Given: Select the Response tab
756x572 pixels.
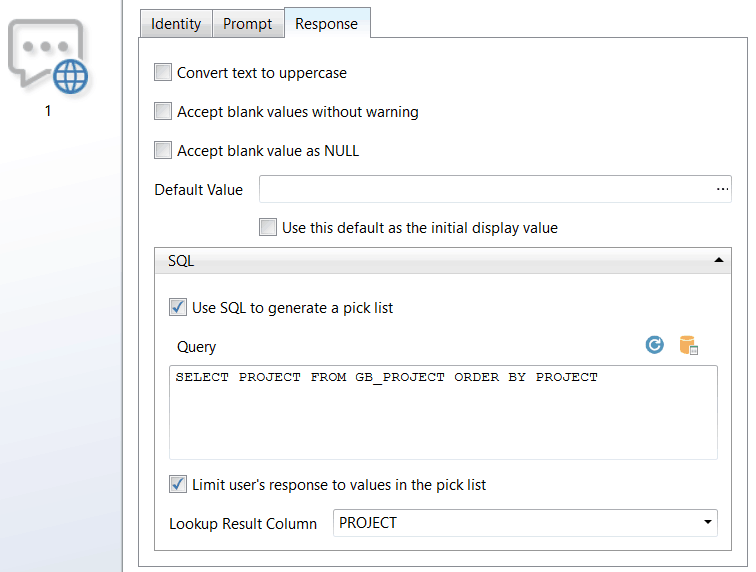Looking at the screenshot, I should [326, 24].
